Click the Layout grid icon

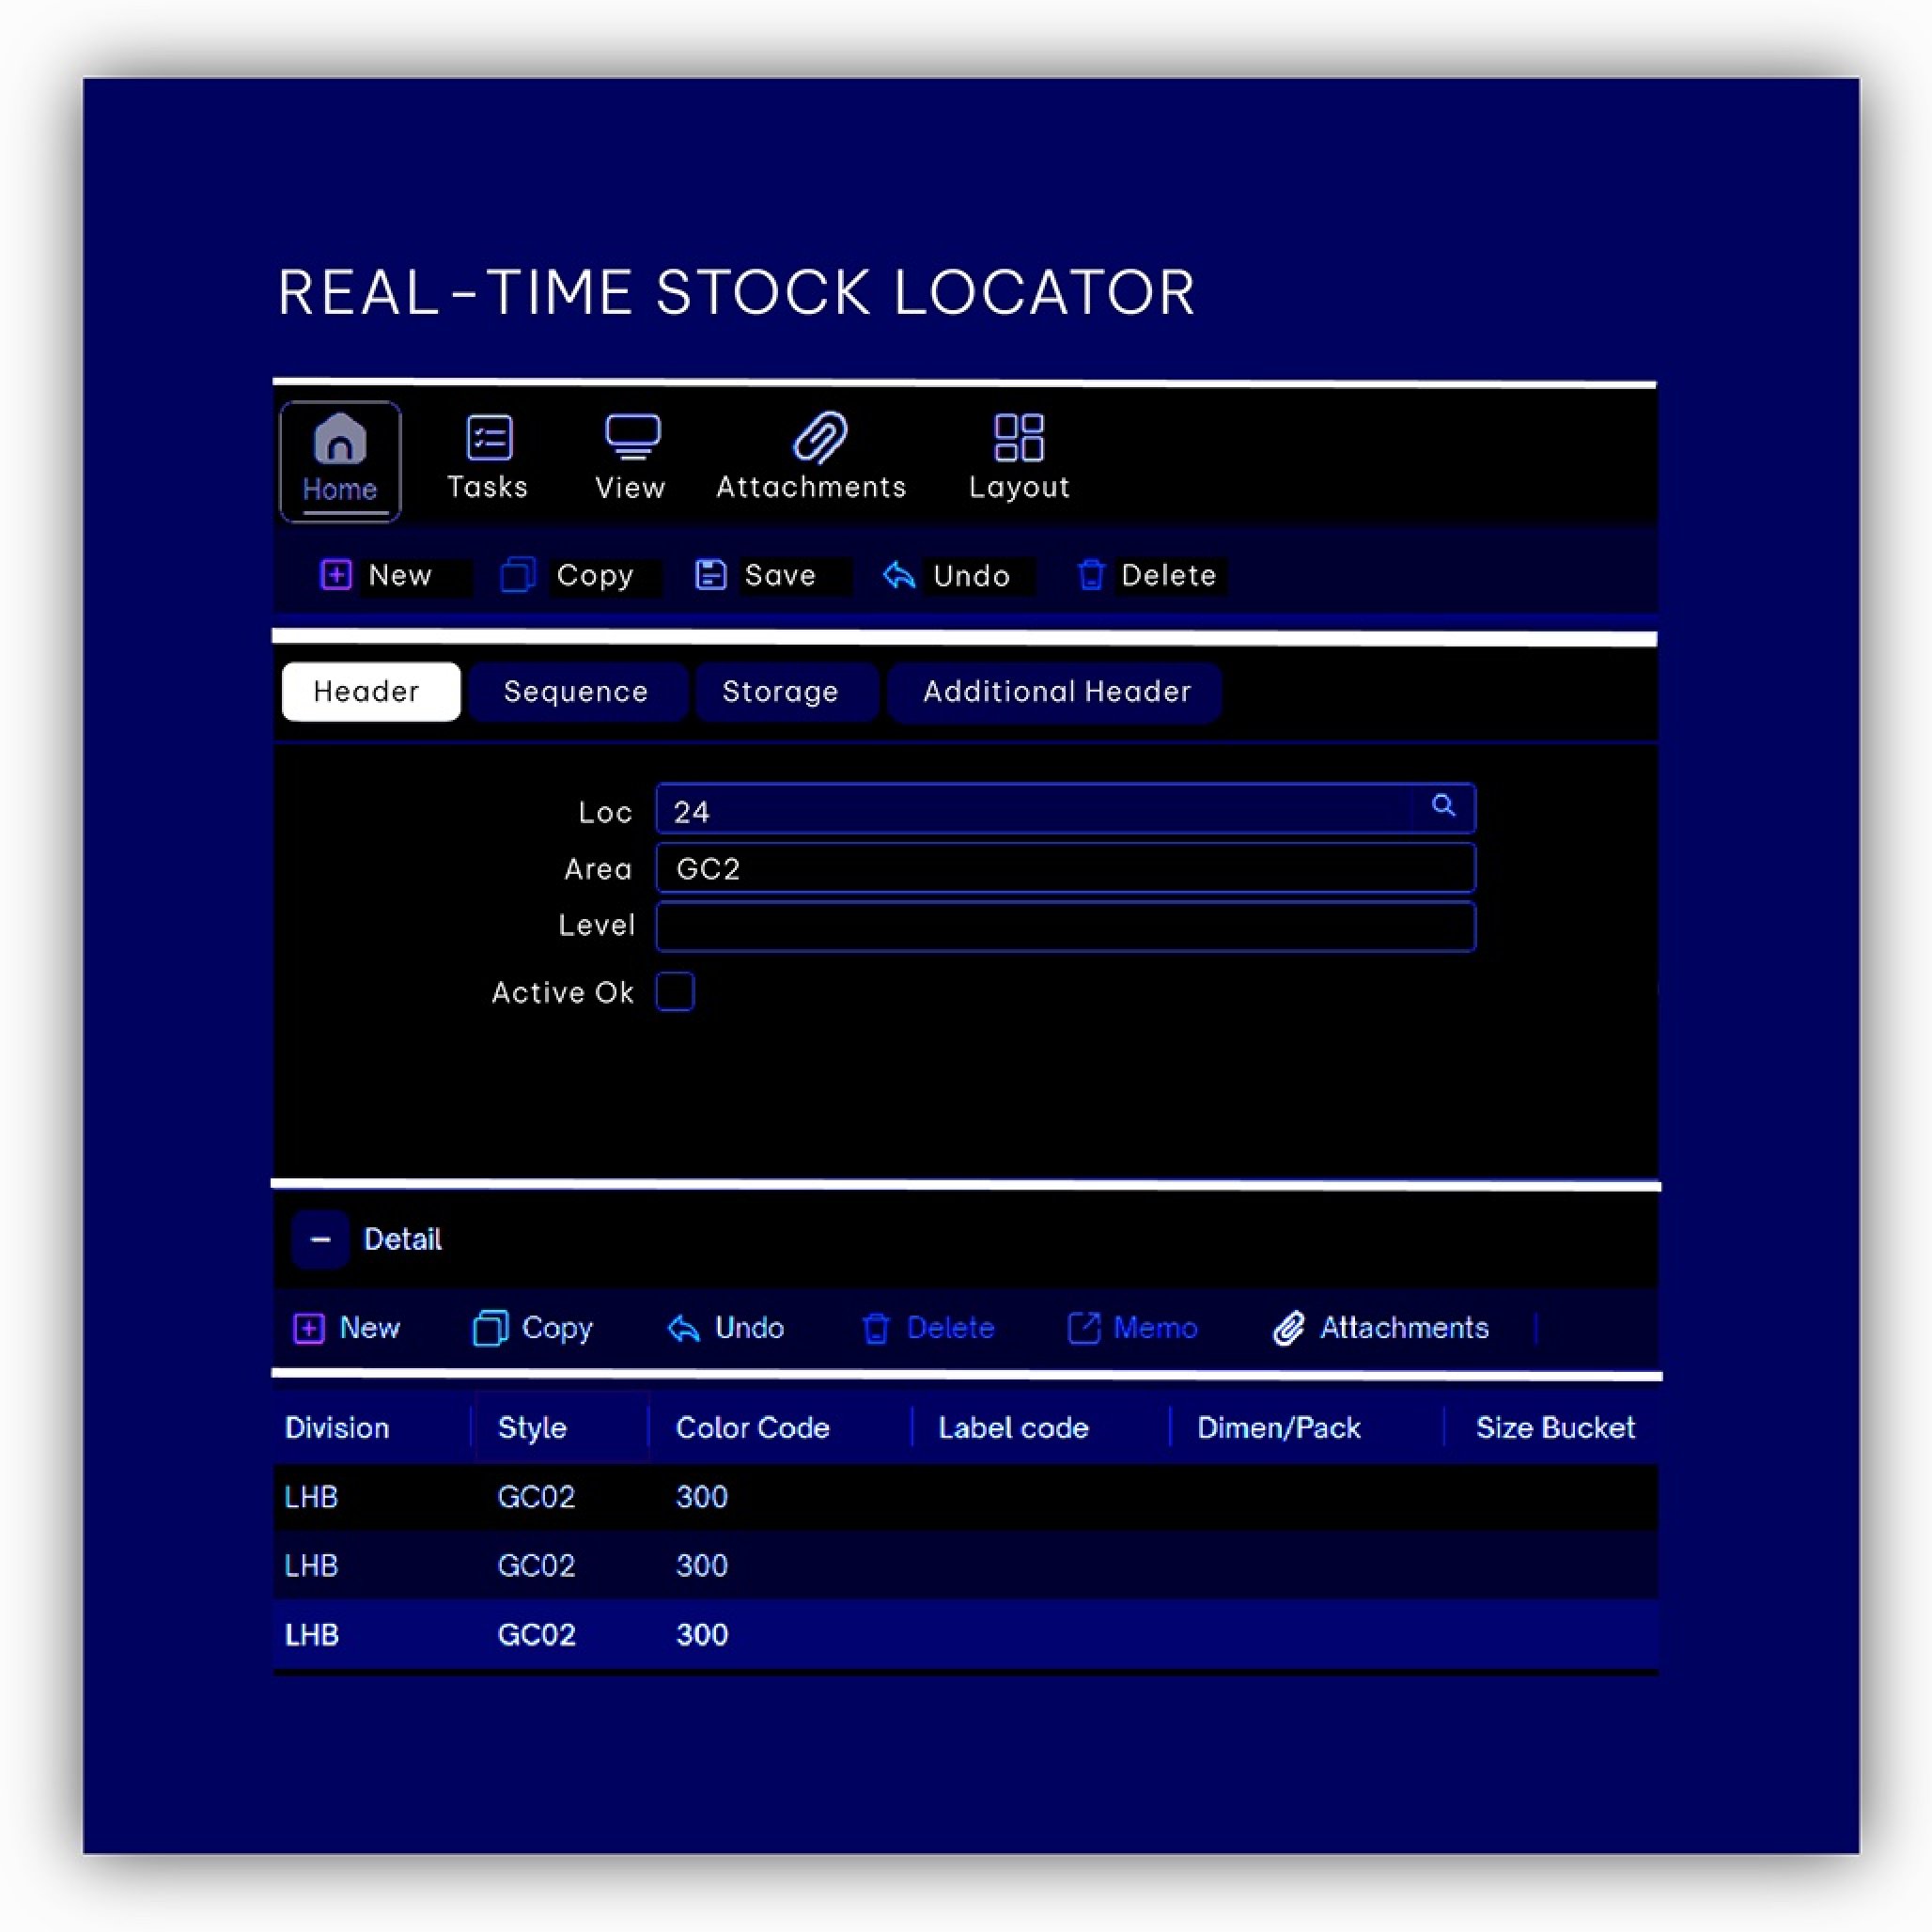coord(1018,436)
